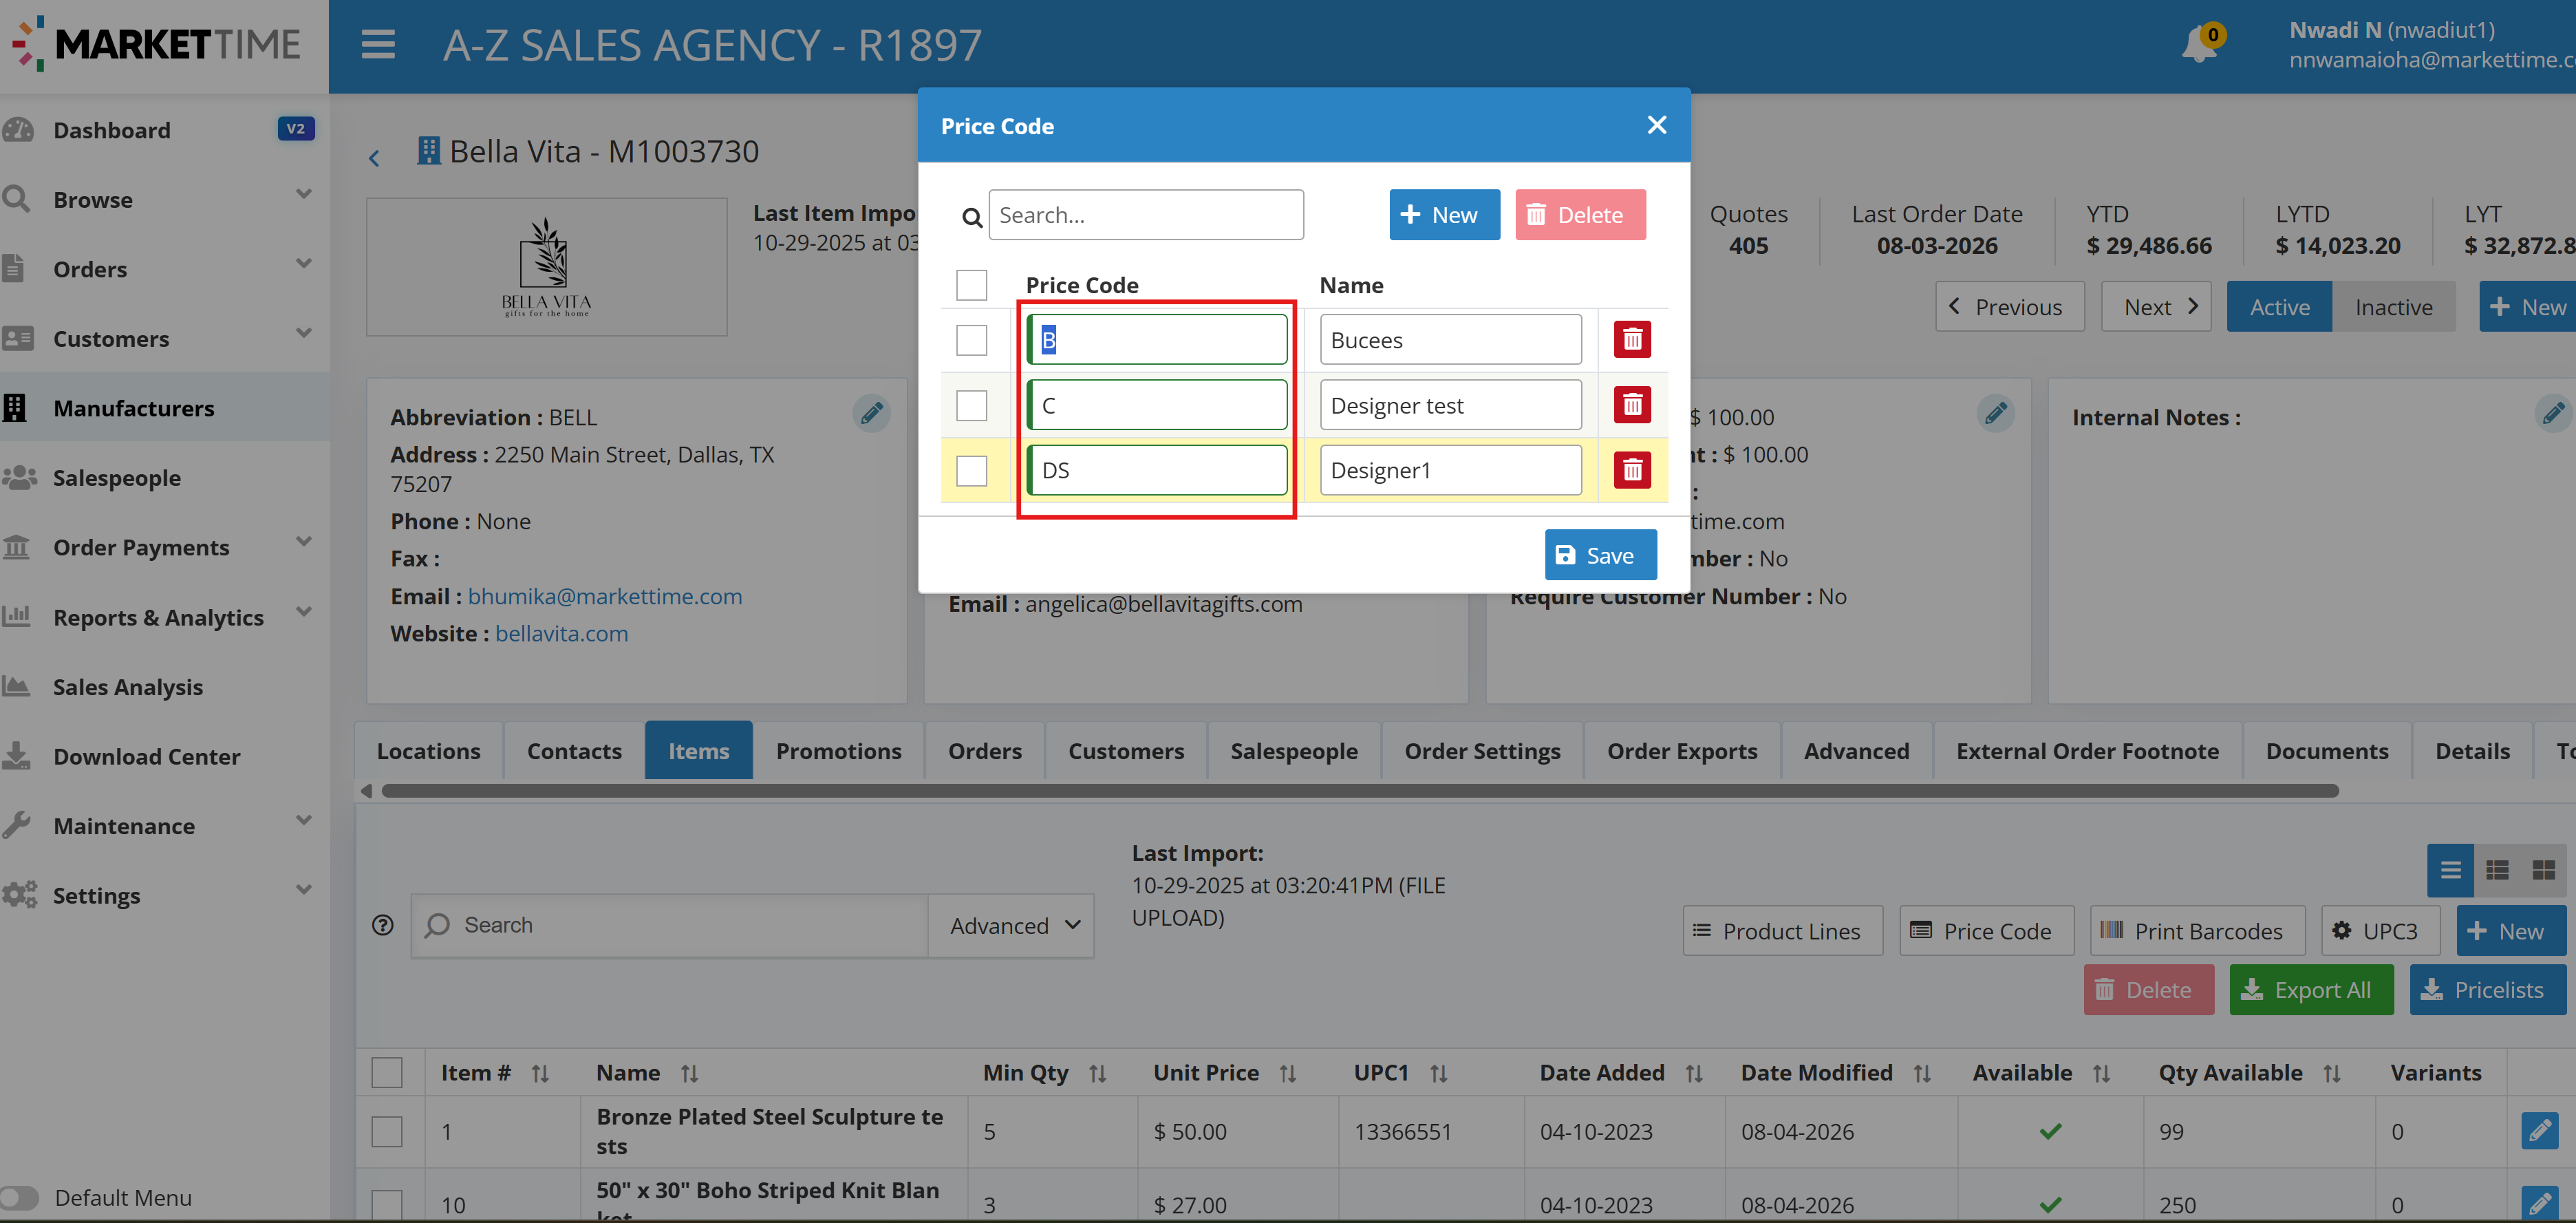The height and width of the screenshot is (1223, 2576).
Task: Open the bellavita.com website link
Action: coord(562,634)
